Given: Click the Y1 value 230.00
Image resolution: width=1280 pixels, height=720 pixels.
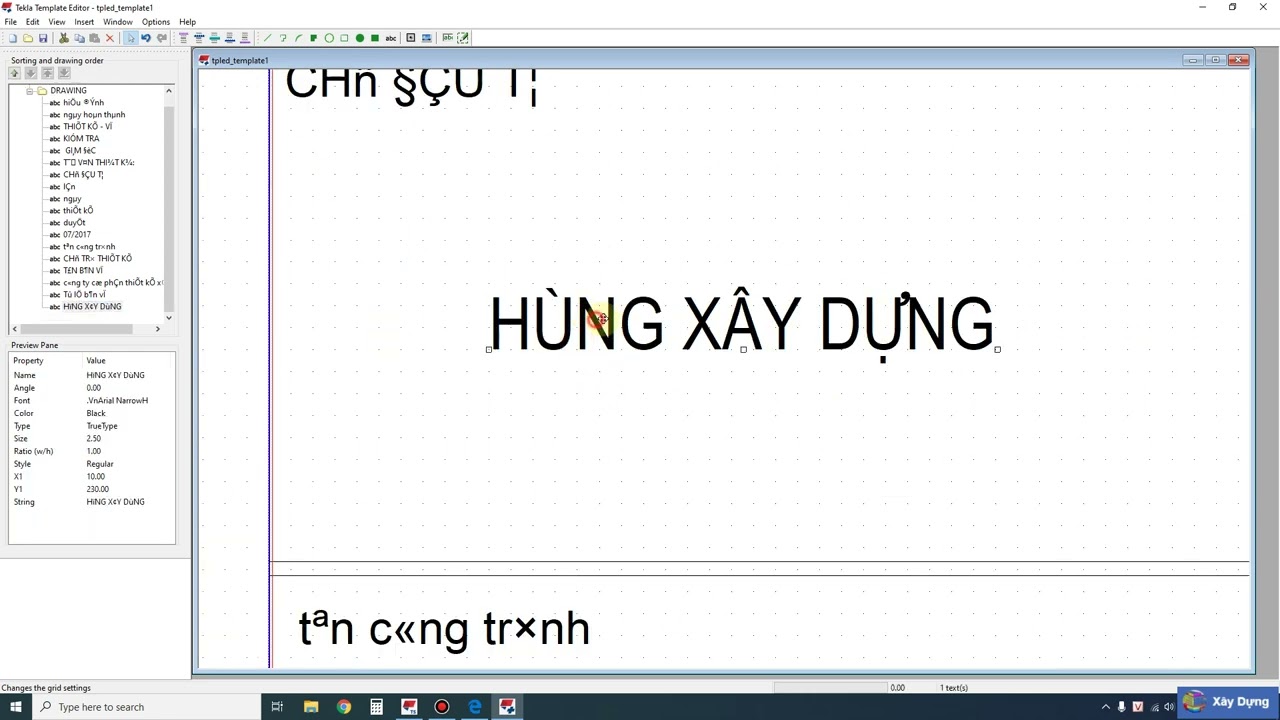Looking at the screenshot, I should point(97,490).
